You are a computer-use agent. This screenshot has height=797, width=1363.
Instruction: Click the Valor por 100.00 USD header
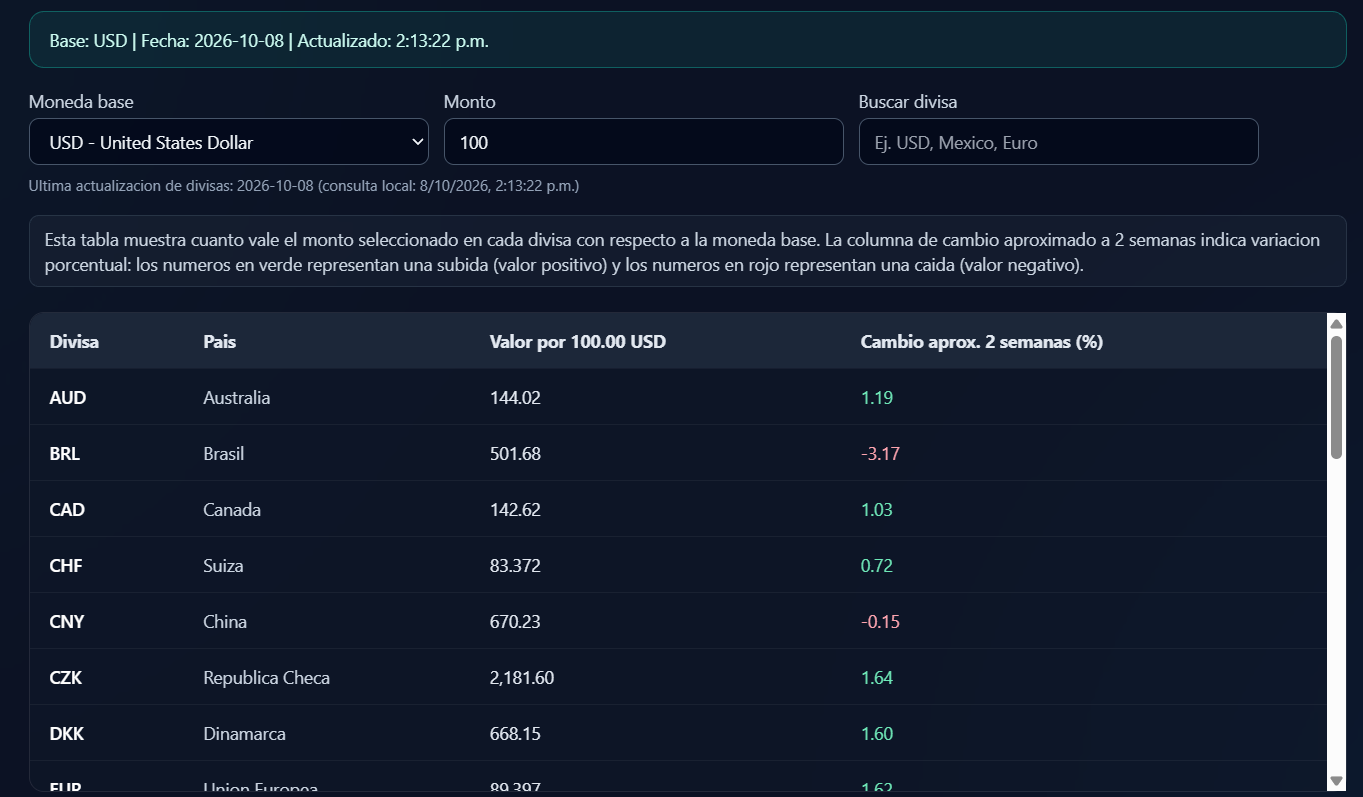578,342
